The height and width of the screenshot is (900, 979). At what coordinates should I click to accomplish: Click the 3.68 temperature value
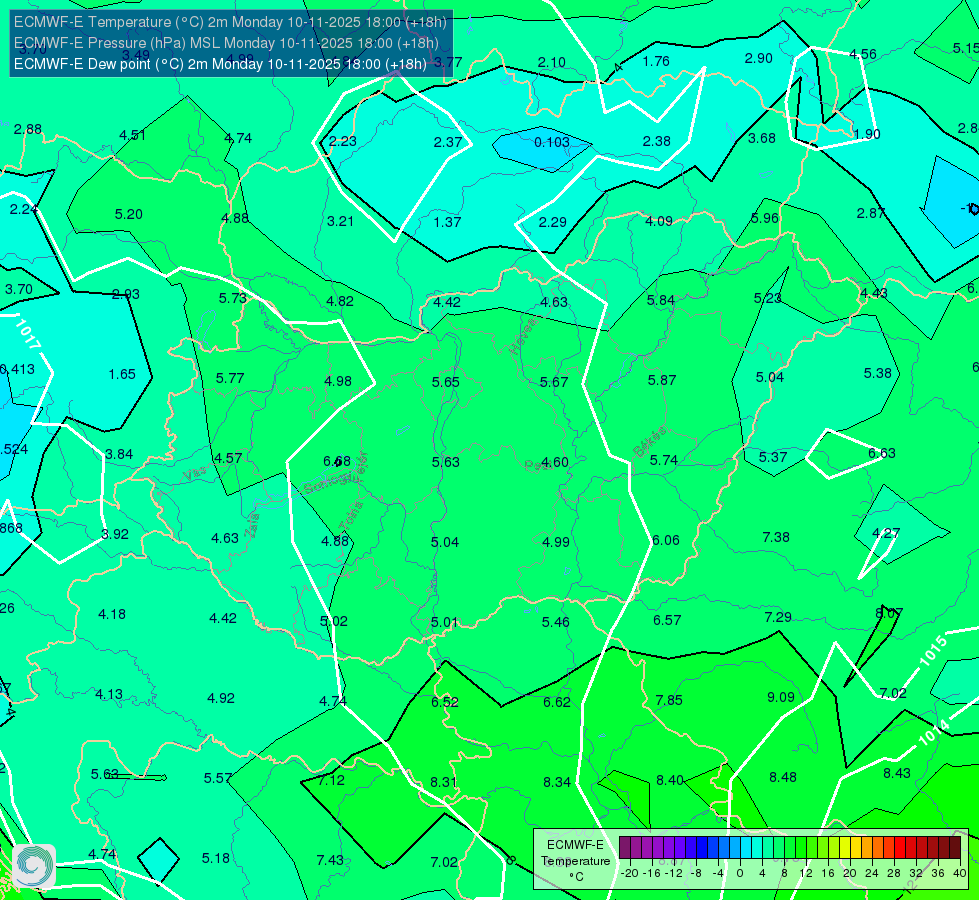[762, 138]
